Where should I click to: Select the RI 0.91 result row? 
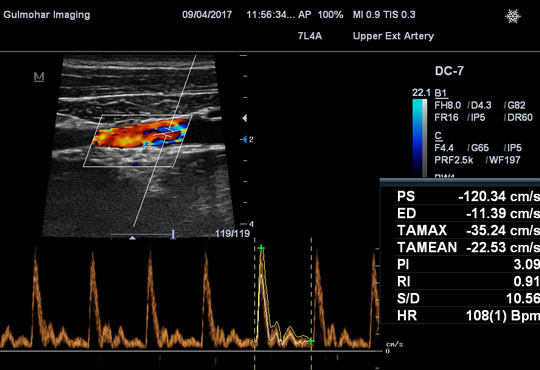468,281
